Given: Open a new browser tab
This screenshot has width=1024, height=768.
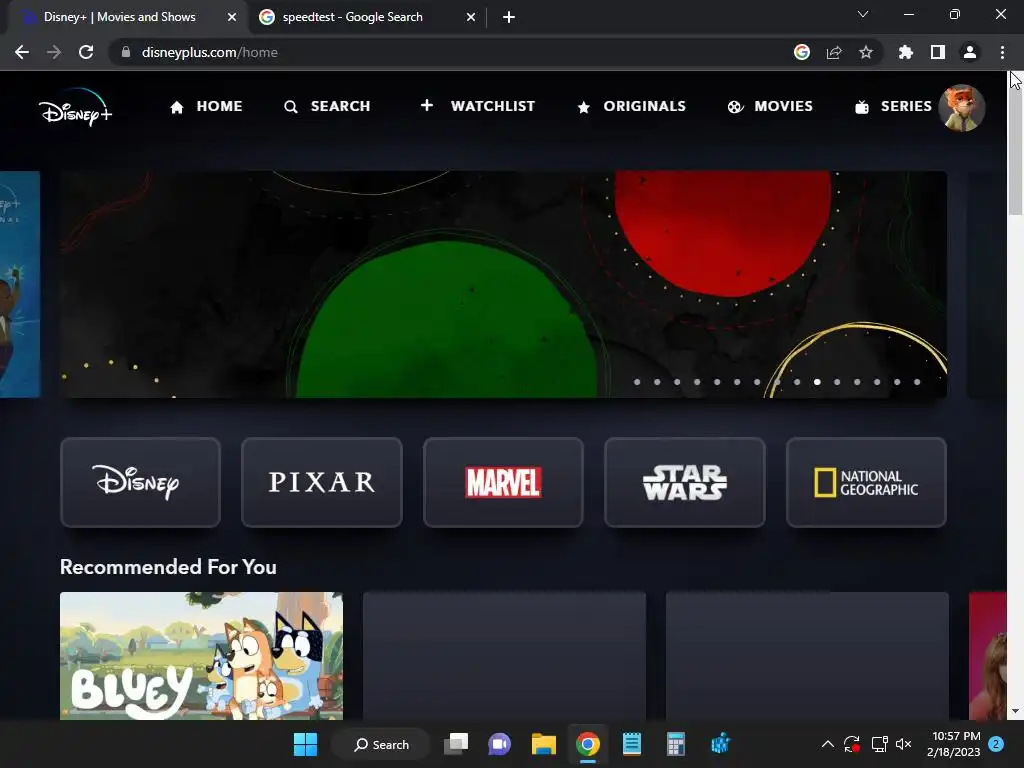Looking at the screenshot, I should point(509,18).
